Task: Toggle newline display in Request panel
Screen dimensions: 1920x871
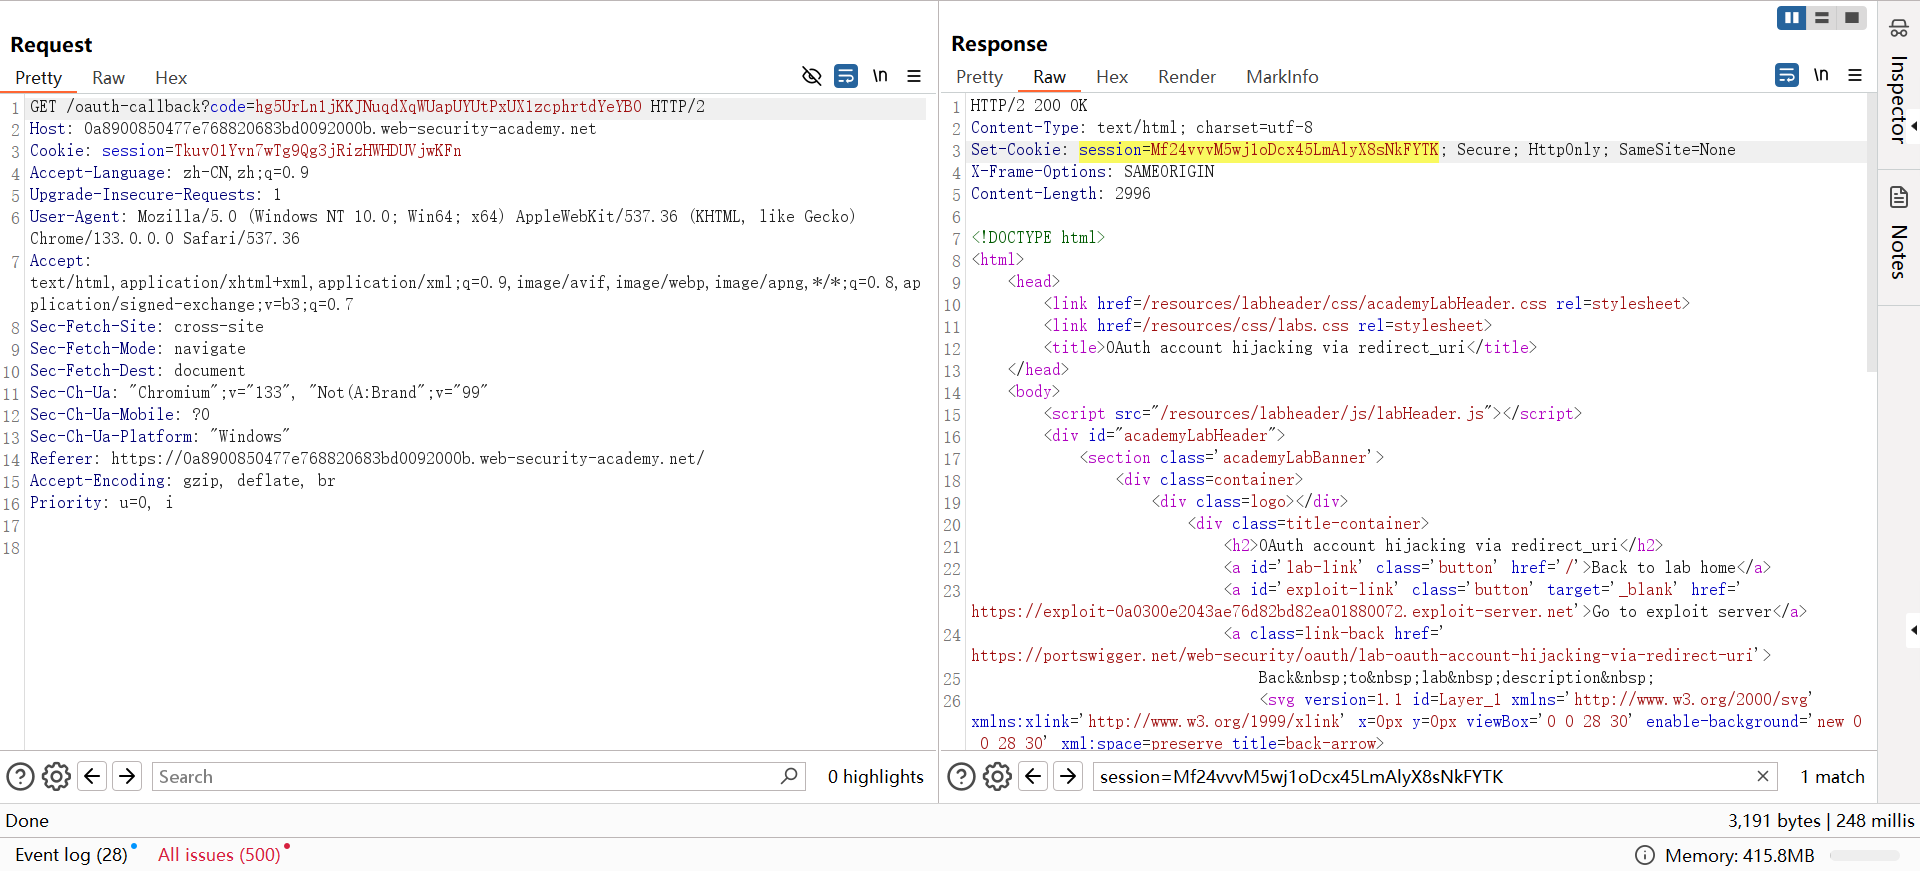Action: [x=880, y=76]
